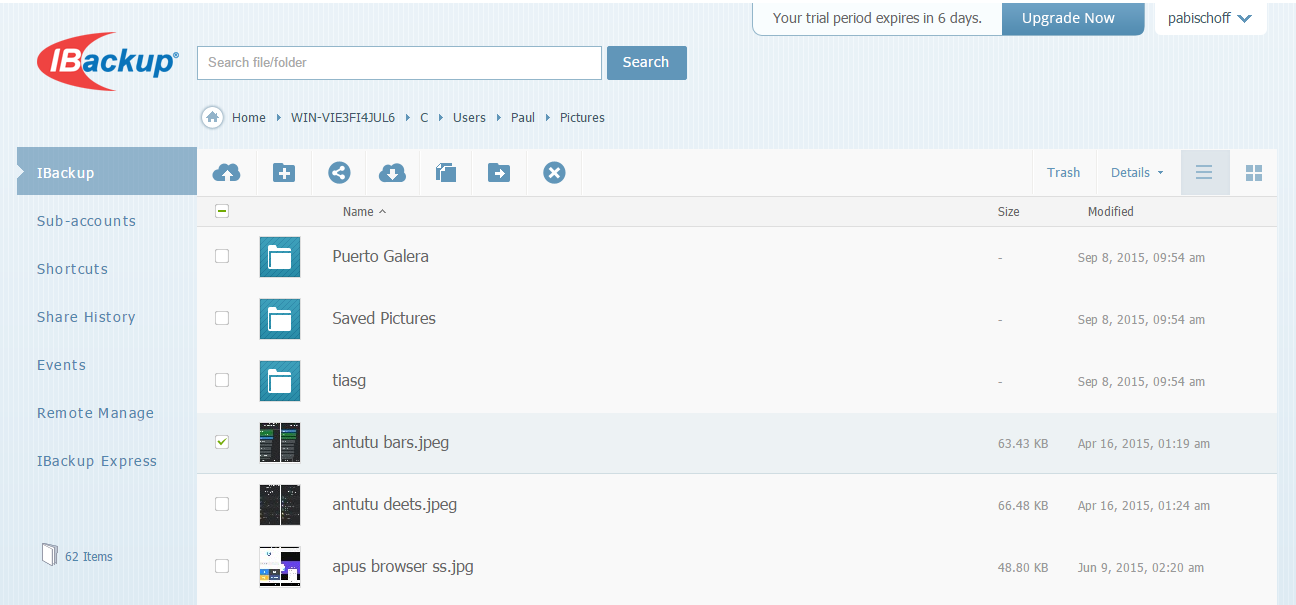Viewport: 1296px width, 605px height.
Task: Open Share History in sidebar
Action: point(86,317)
